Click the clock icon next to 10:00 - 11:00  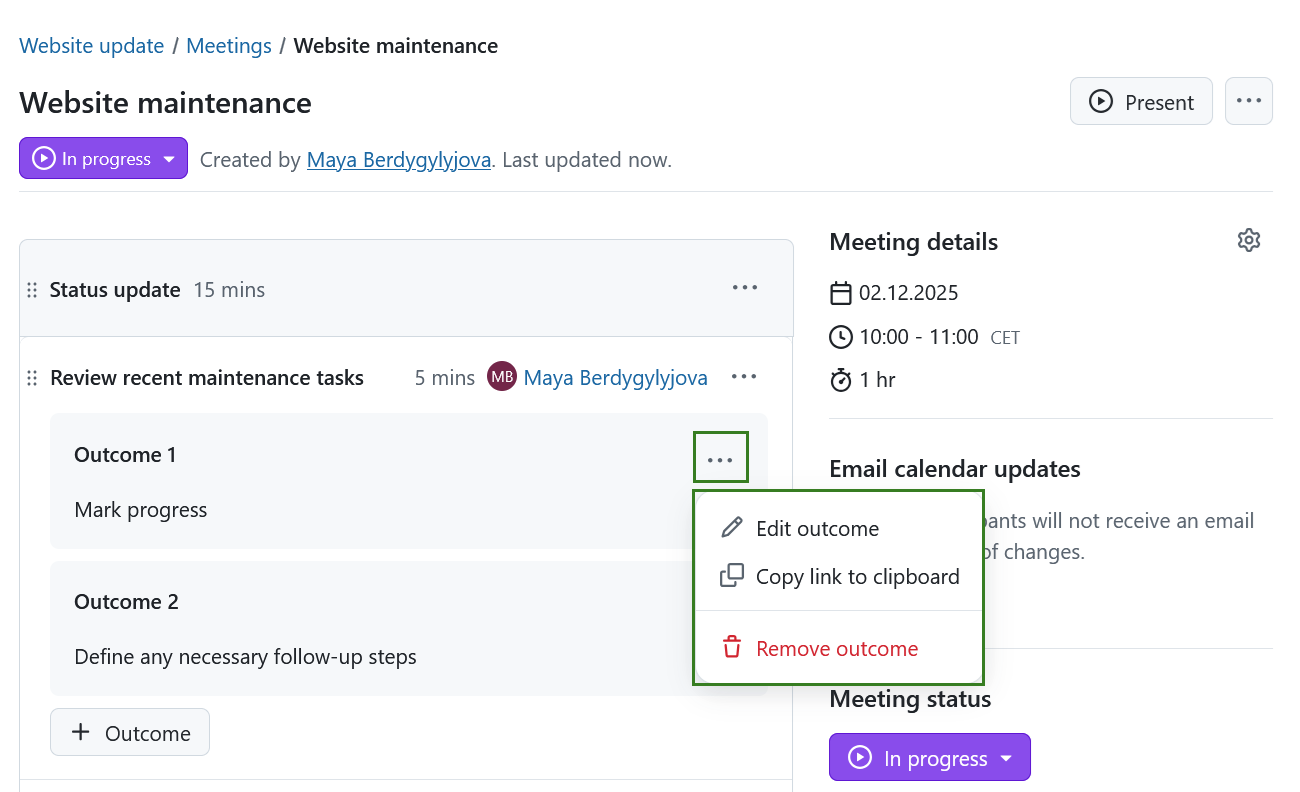840,337
